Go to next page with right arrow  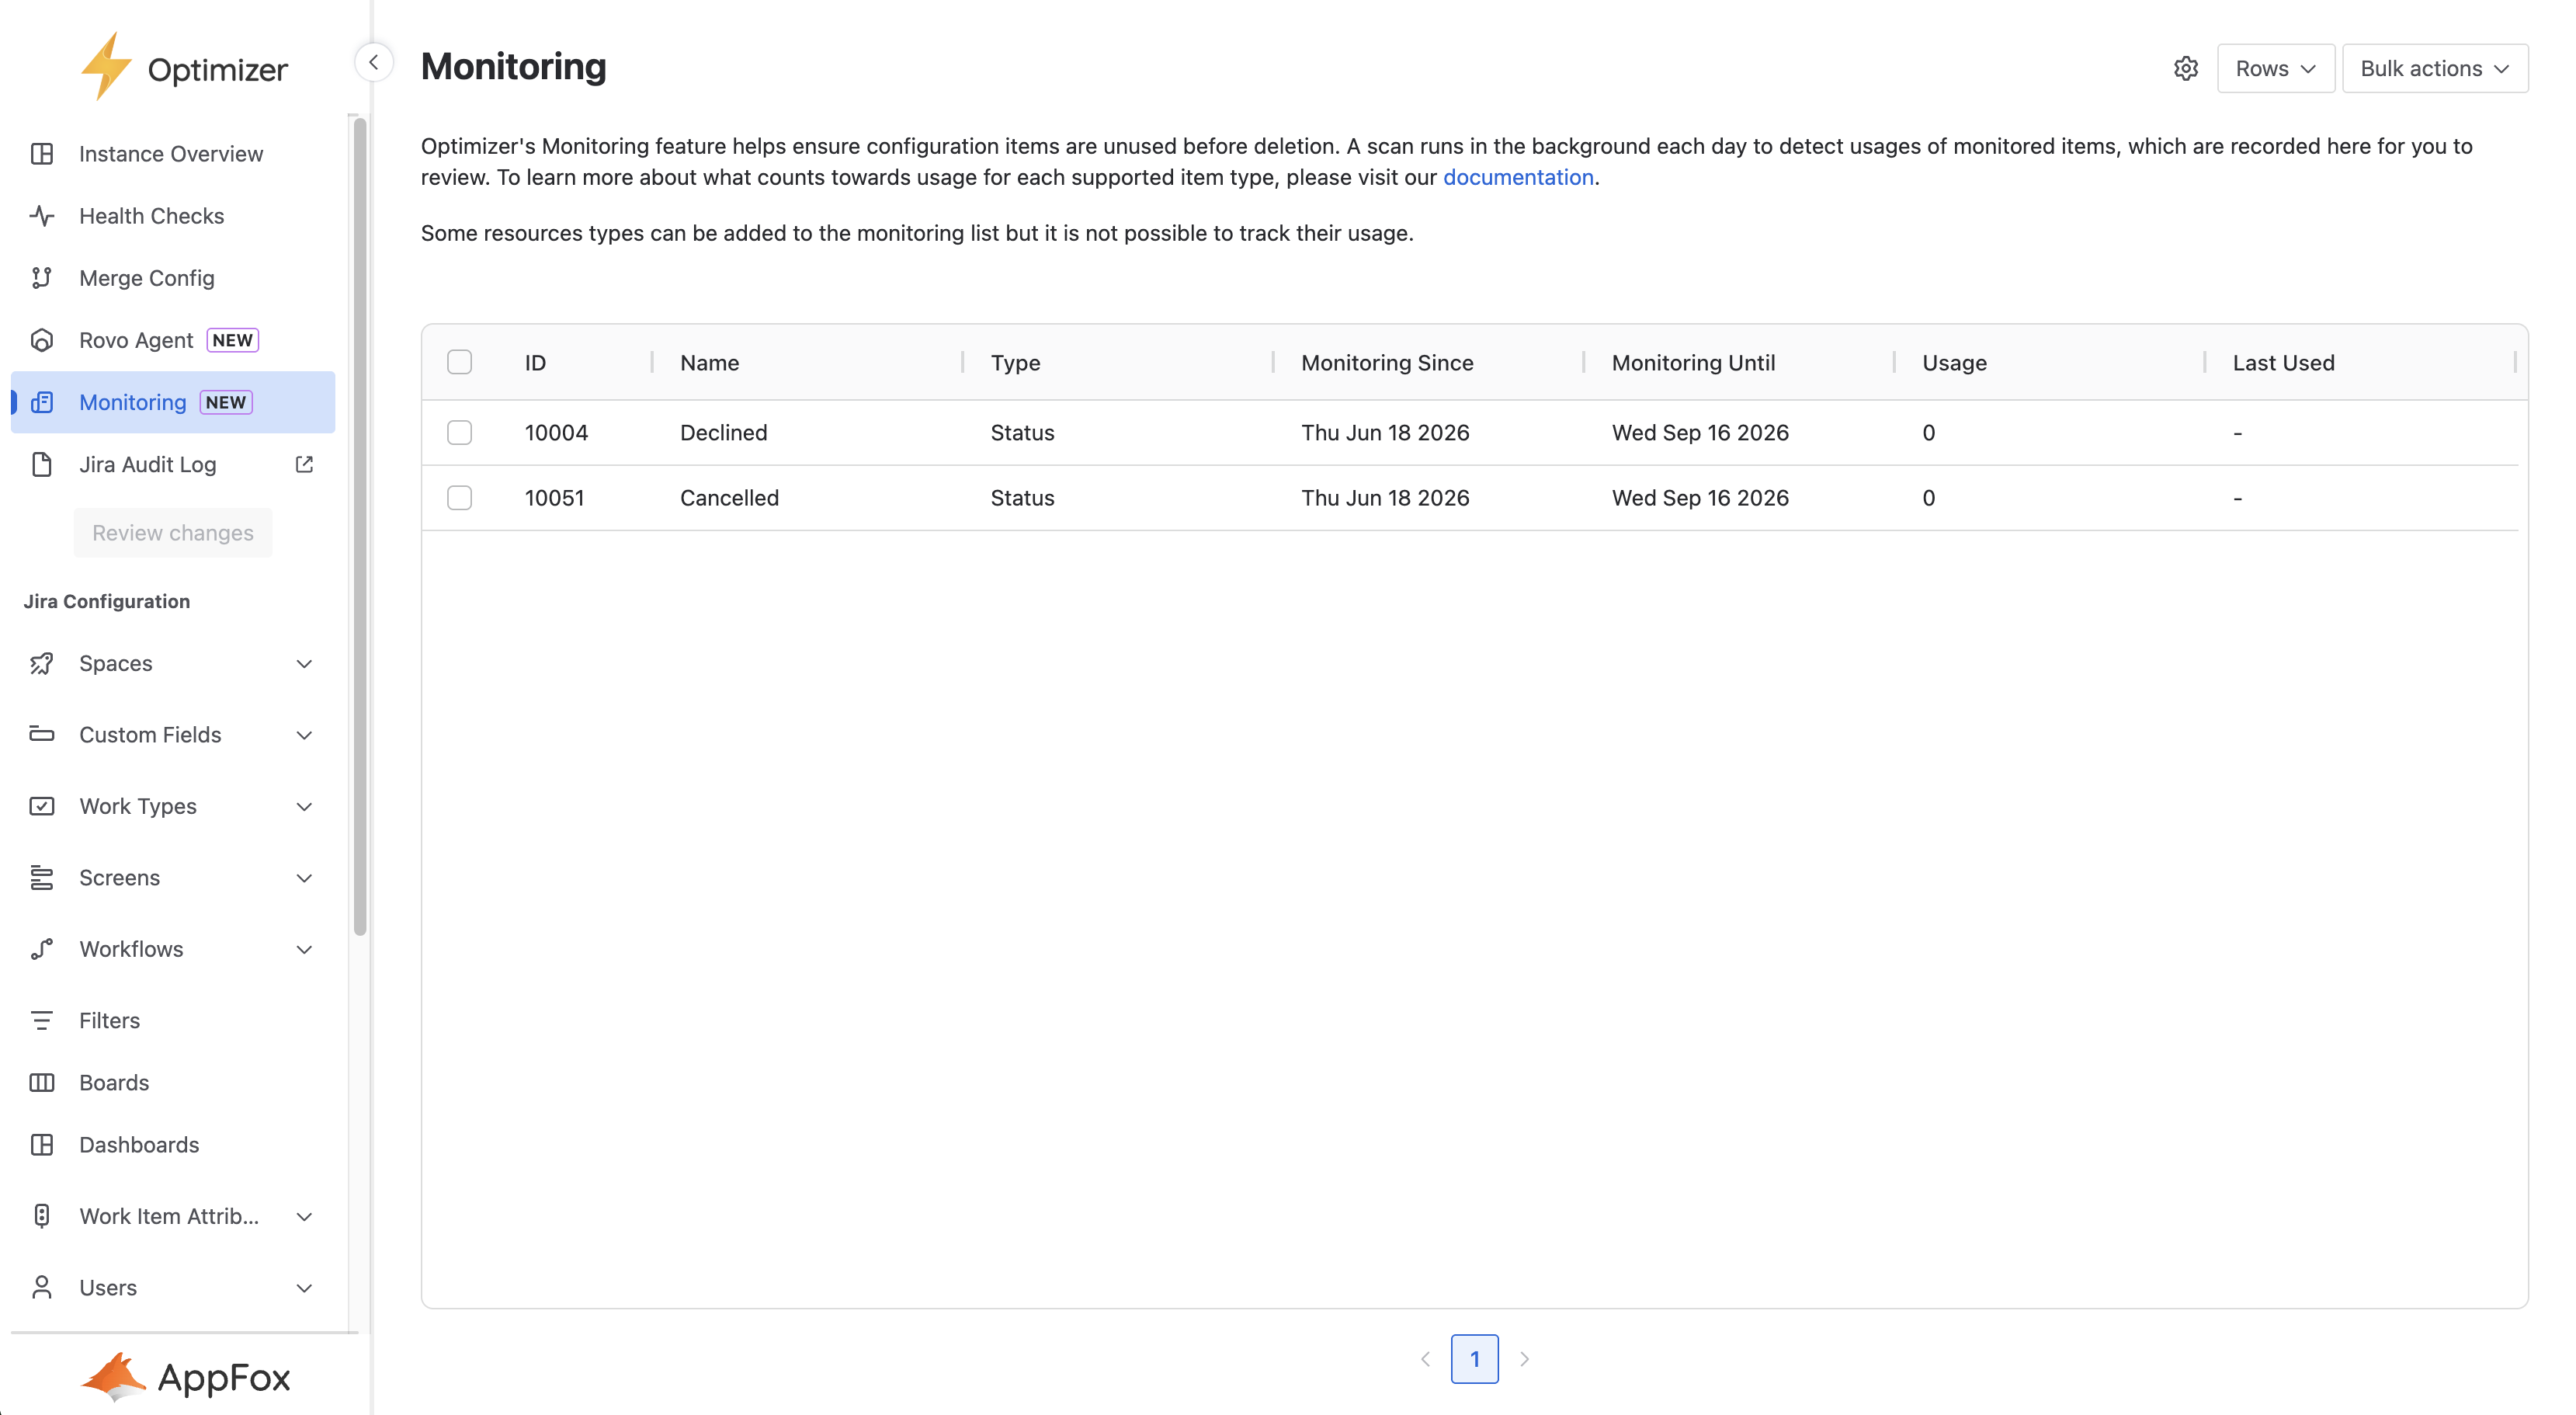click(1524, 1359)
